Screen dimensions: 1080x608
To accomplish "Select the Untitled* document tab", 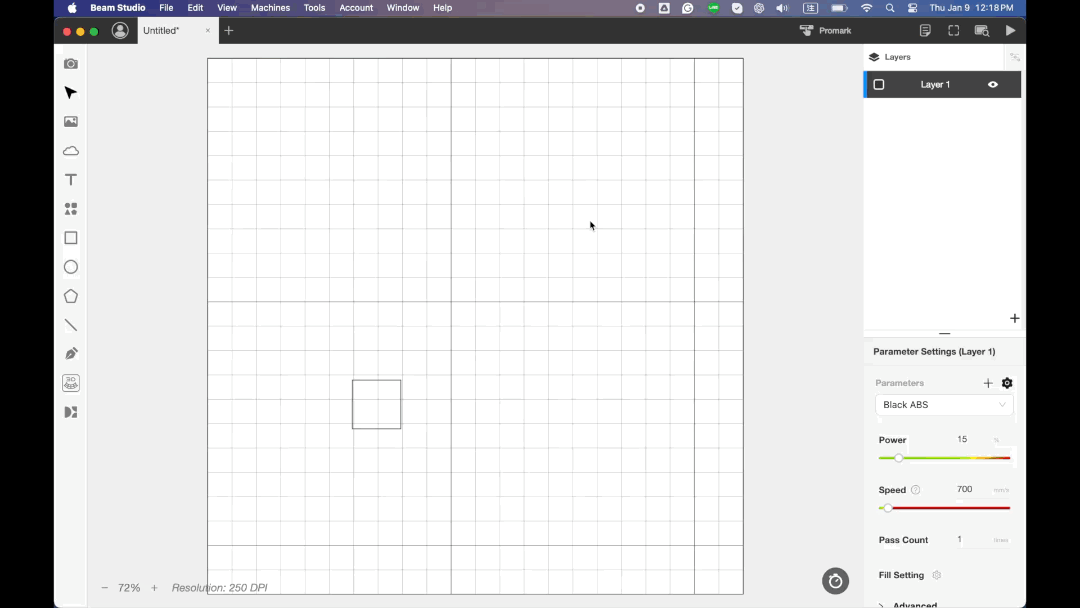I will click(x=178, y=30).
